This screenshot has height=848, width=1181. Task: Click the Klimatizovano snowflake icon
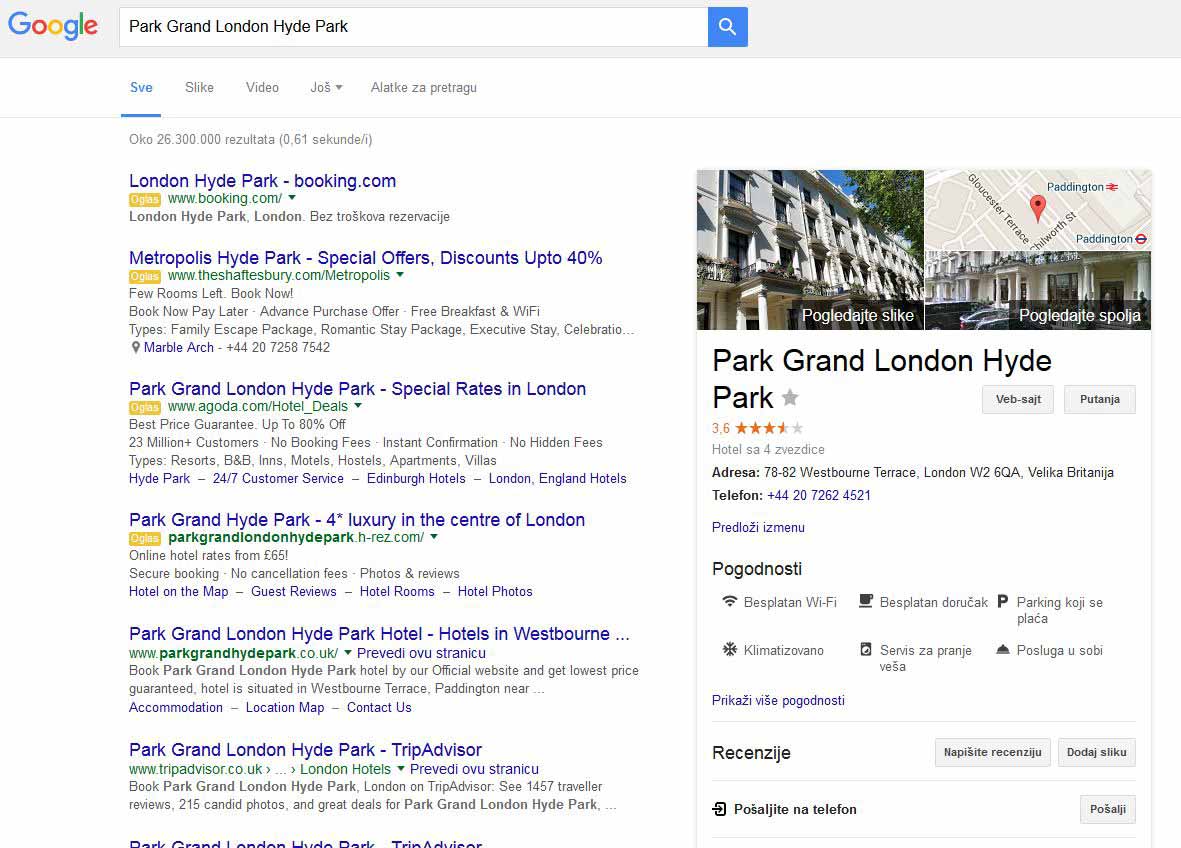(730, 649)
